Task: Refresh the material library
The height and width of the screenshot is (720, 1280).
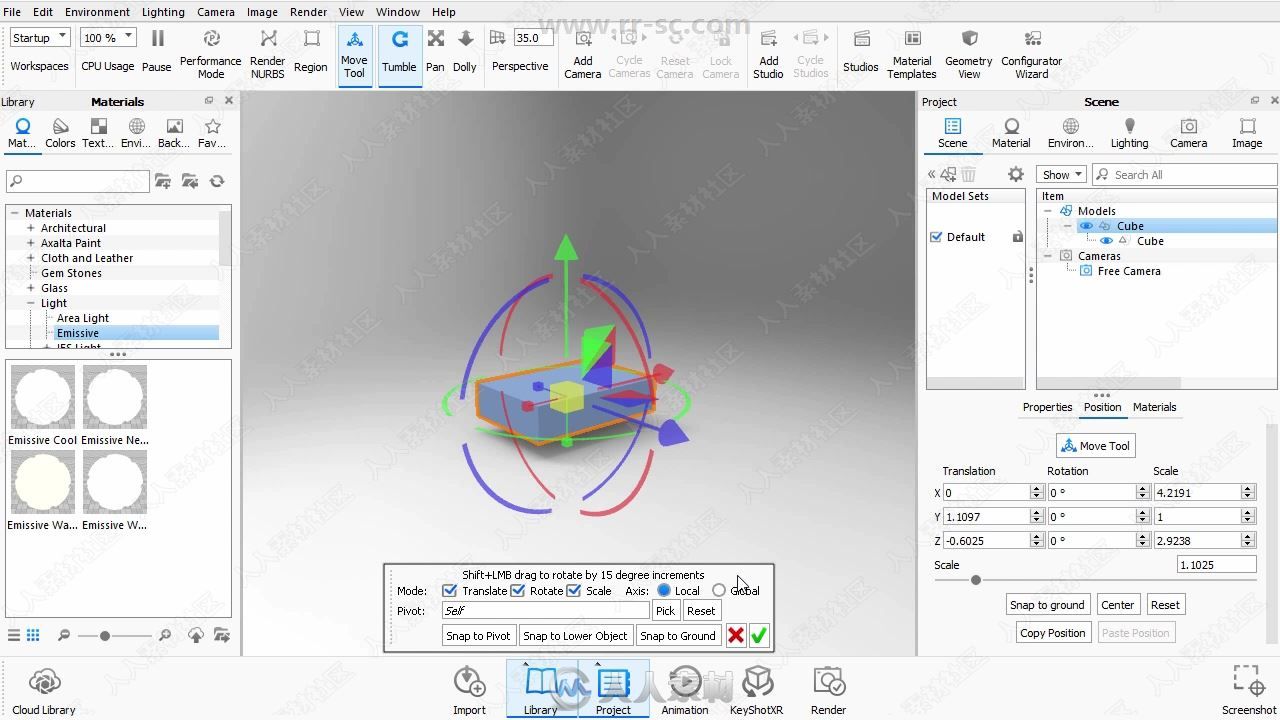Action: coord(217,181)
